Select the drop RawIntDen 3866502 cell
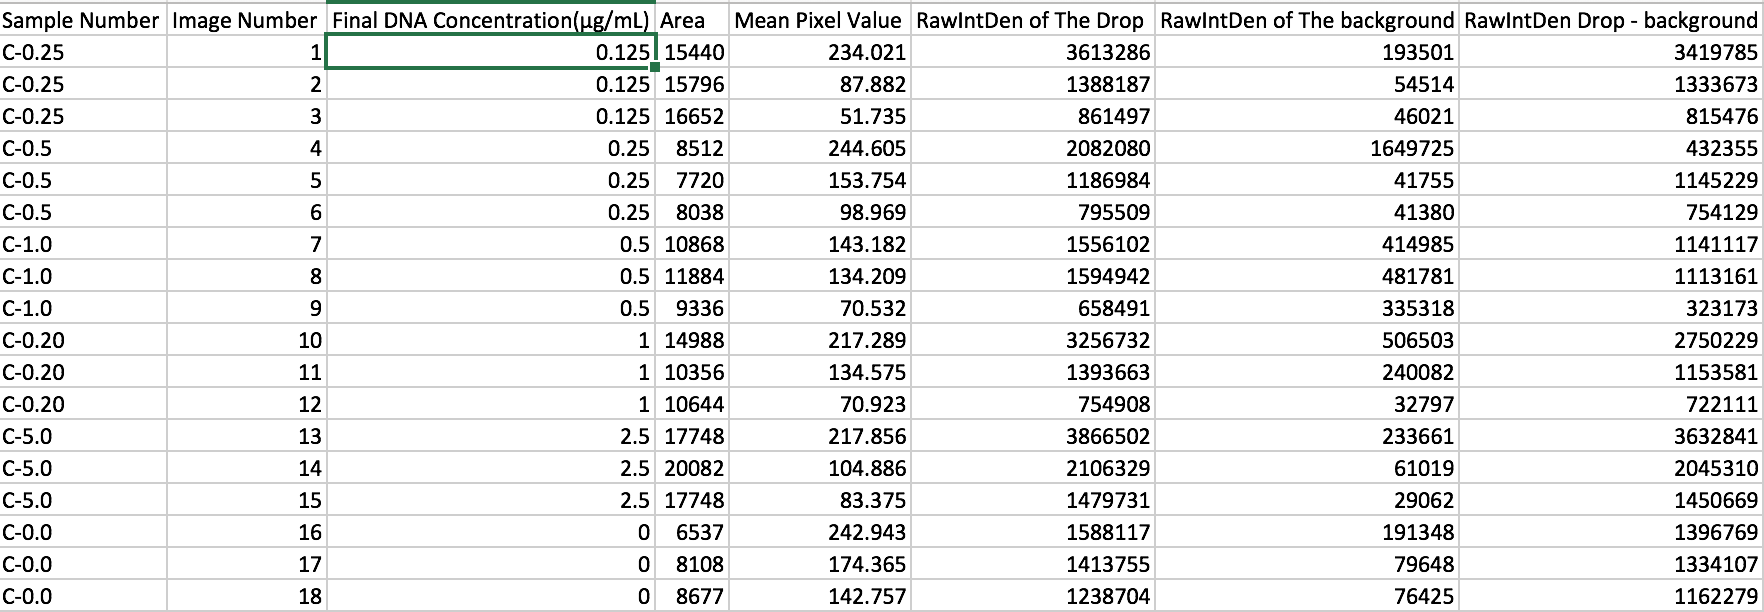Screen dimensions: 1764x612 tap(1033, 436)
